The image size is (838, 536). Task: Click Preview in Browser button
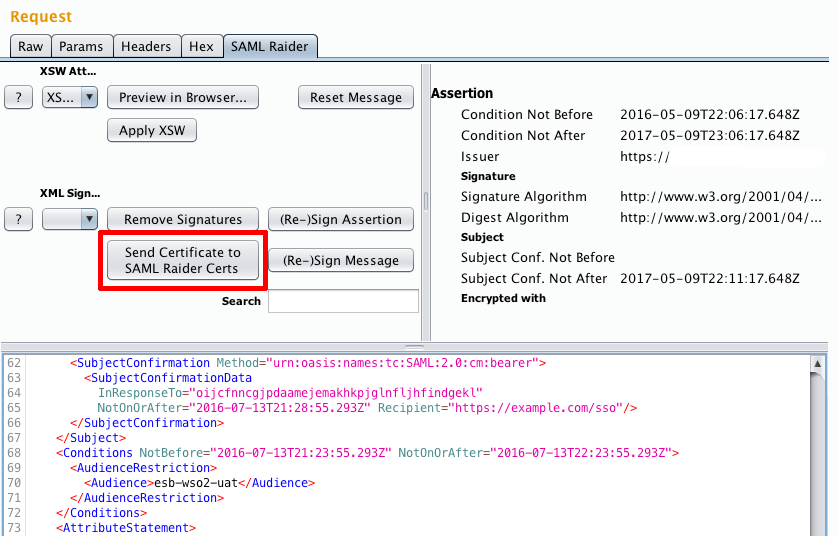(x=183, y=97)
